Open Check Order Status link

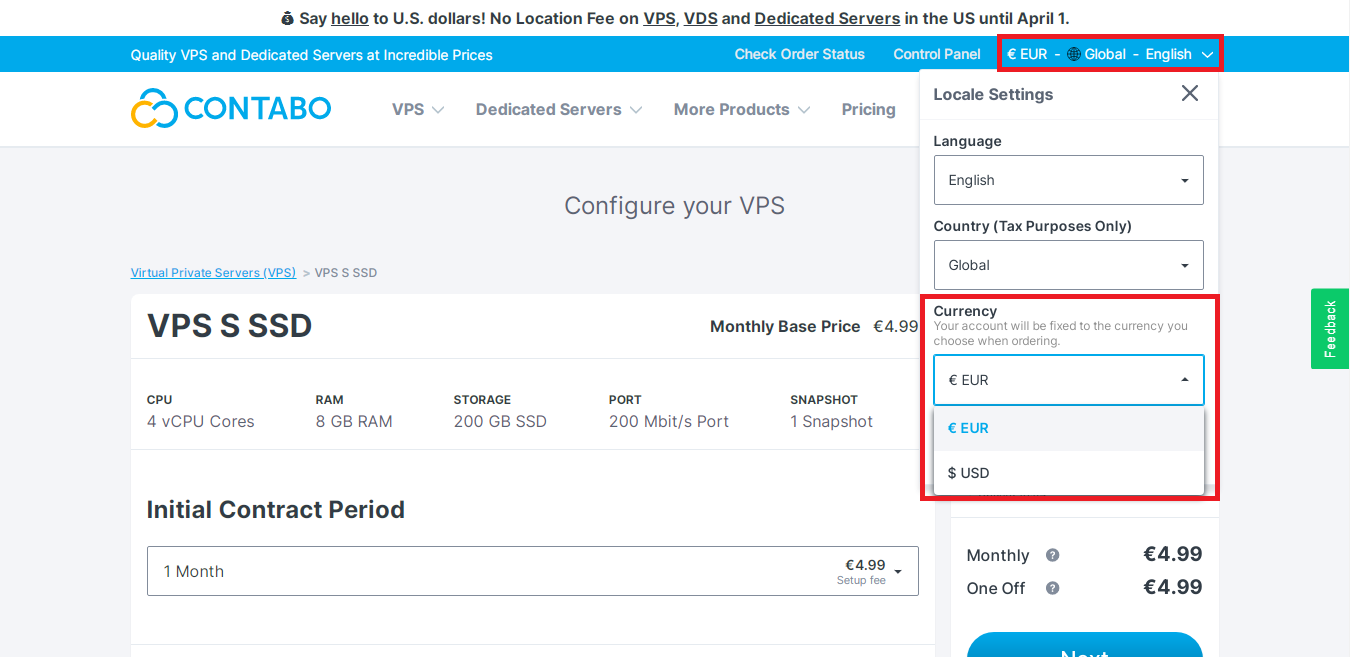(x=799, y=54)
